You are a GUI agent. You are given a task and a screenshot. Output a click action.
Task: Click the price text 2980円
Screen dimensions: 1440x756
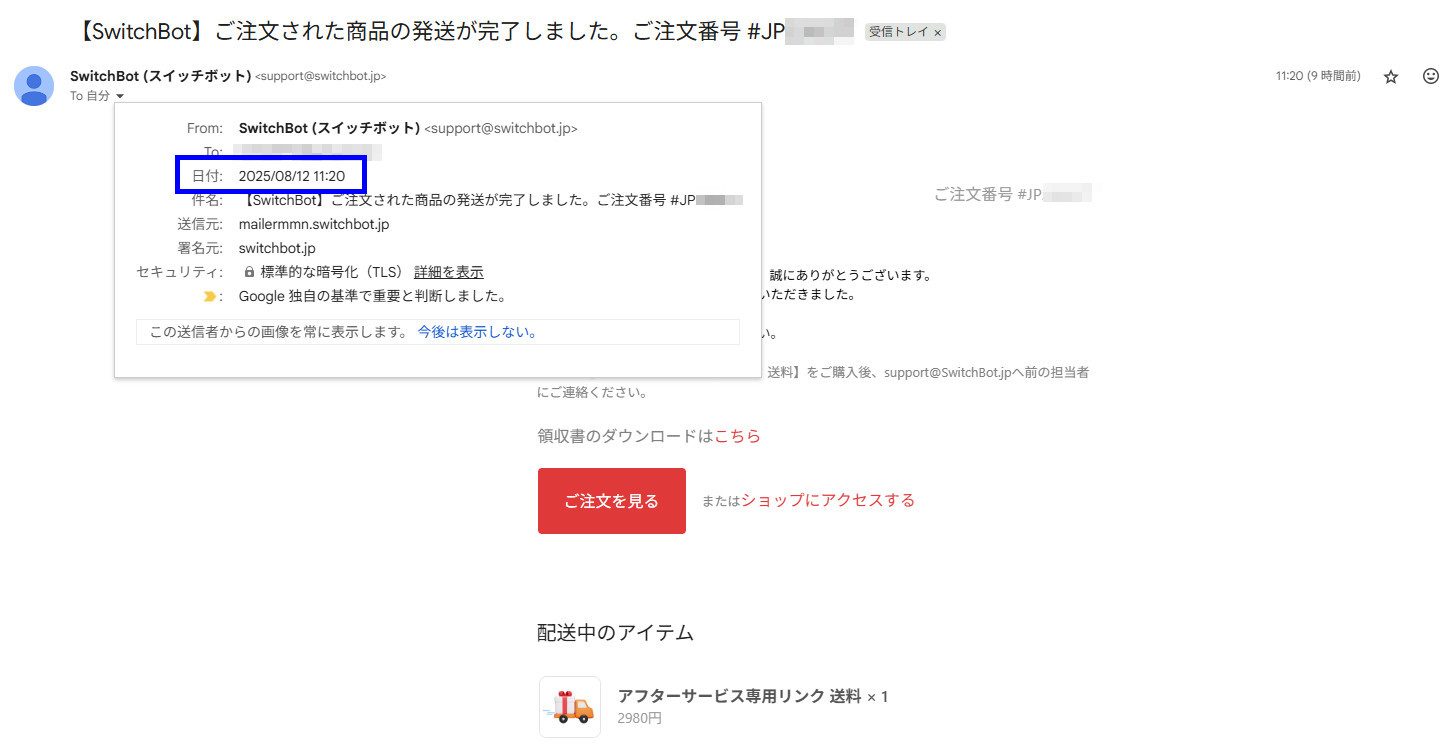tap(640, 718)
